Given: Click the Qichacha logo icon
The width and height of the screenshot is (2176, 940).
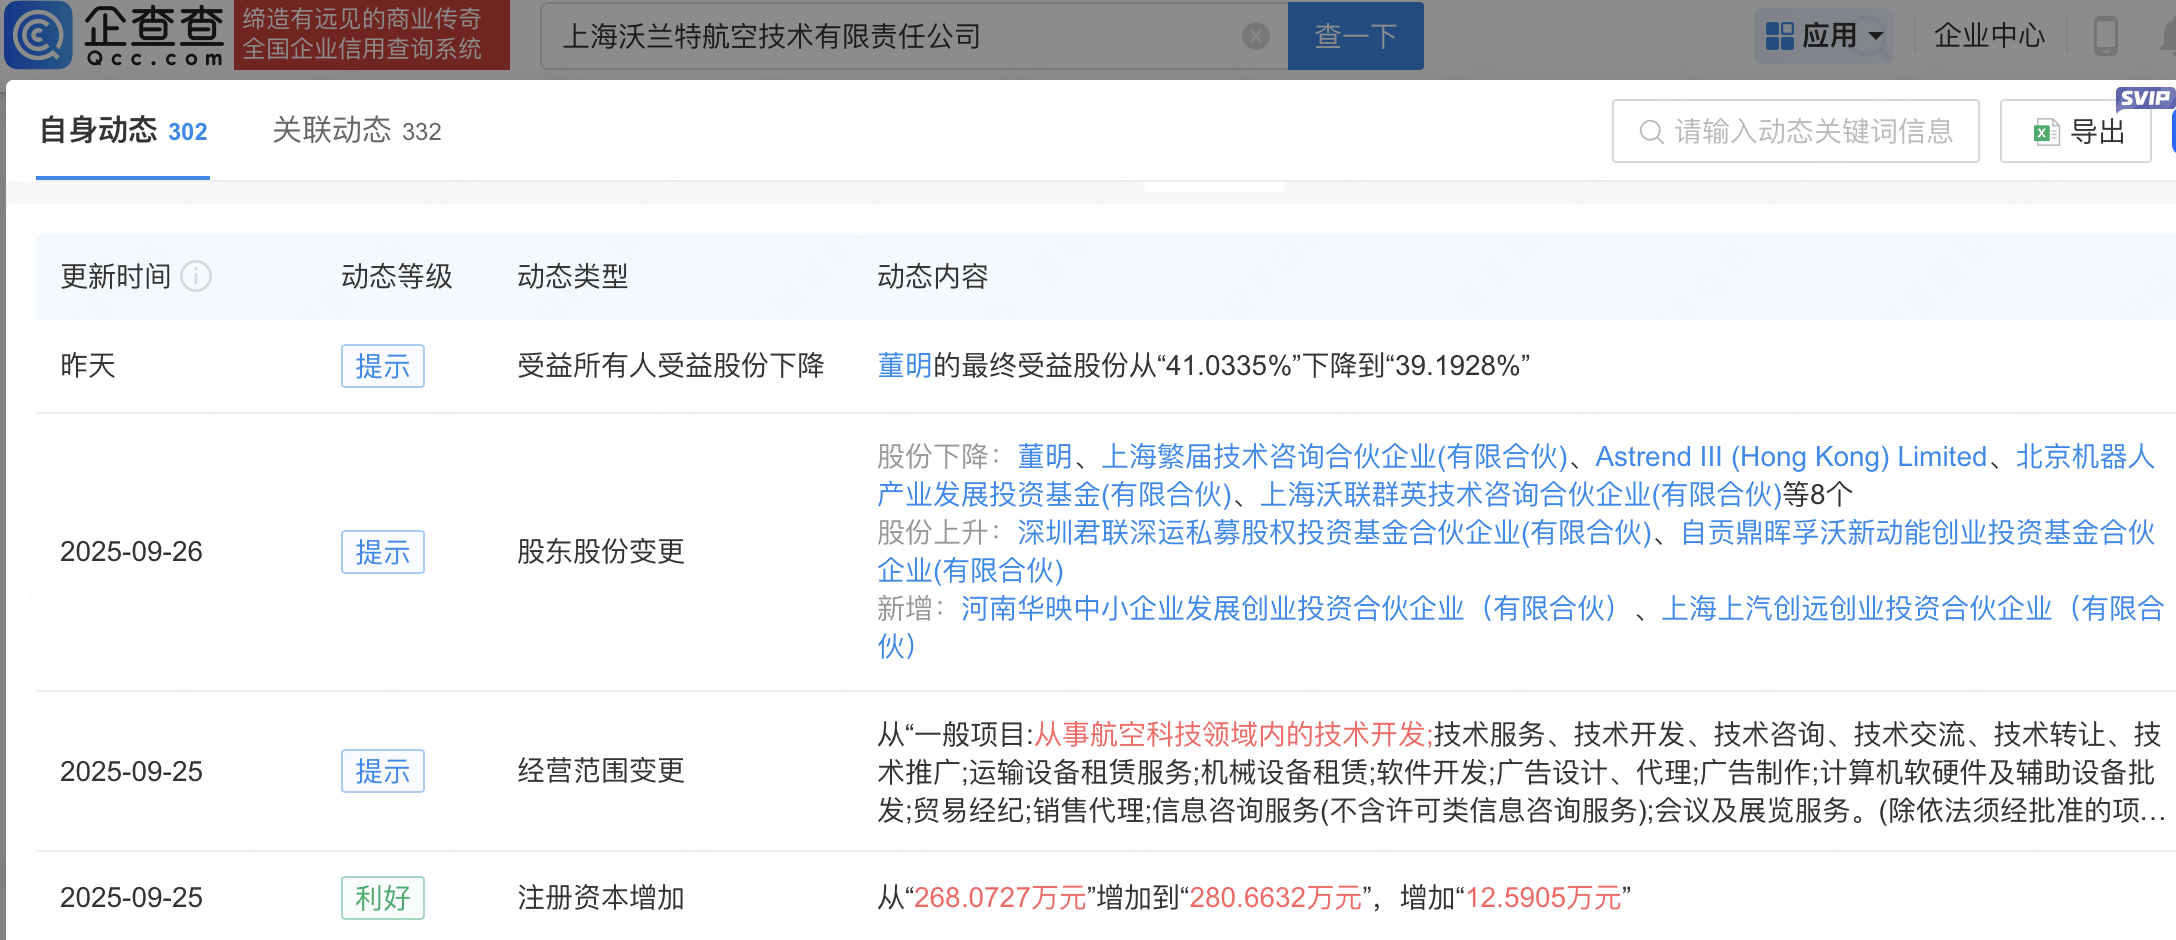Looking at the screenshot, I should coord(38,35).
